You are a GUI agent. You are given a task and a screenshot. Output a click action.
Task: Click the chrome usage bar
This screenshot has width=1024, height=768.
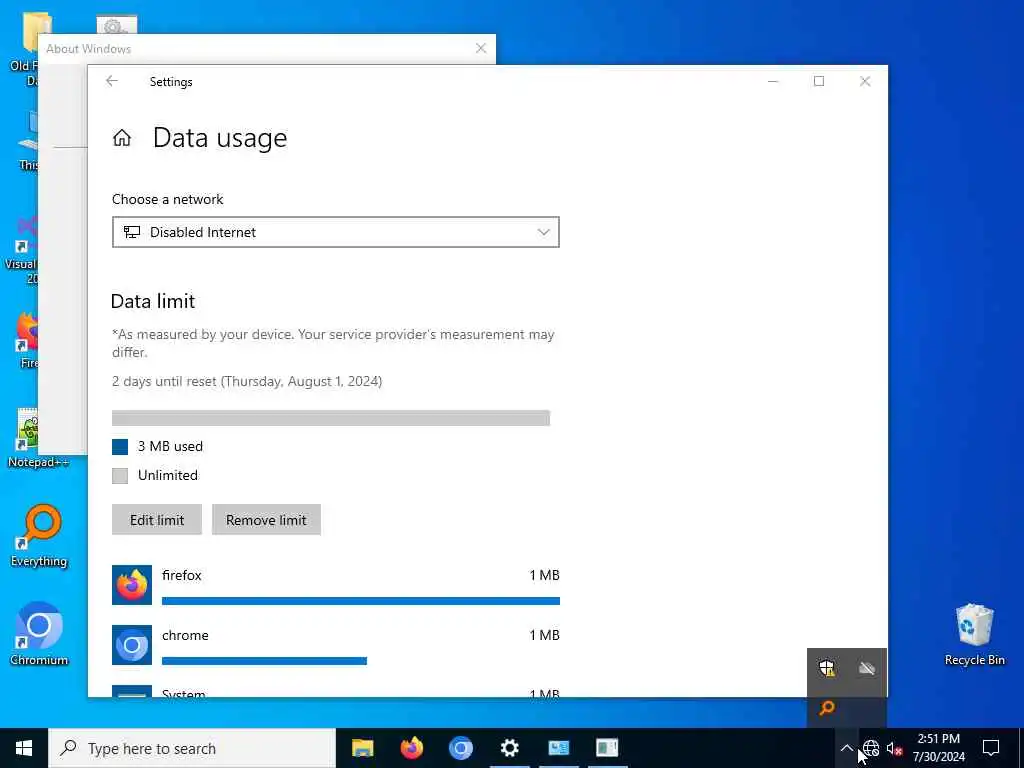pos(264,661)
